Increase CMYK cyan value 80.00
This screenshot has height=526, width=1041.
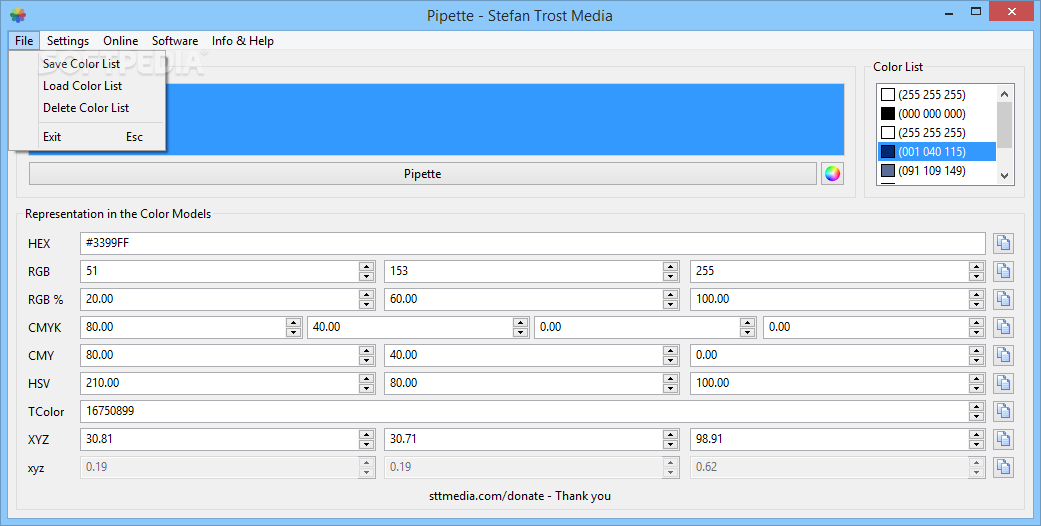(293, 322)
